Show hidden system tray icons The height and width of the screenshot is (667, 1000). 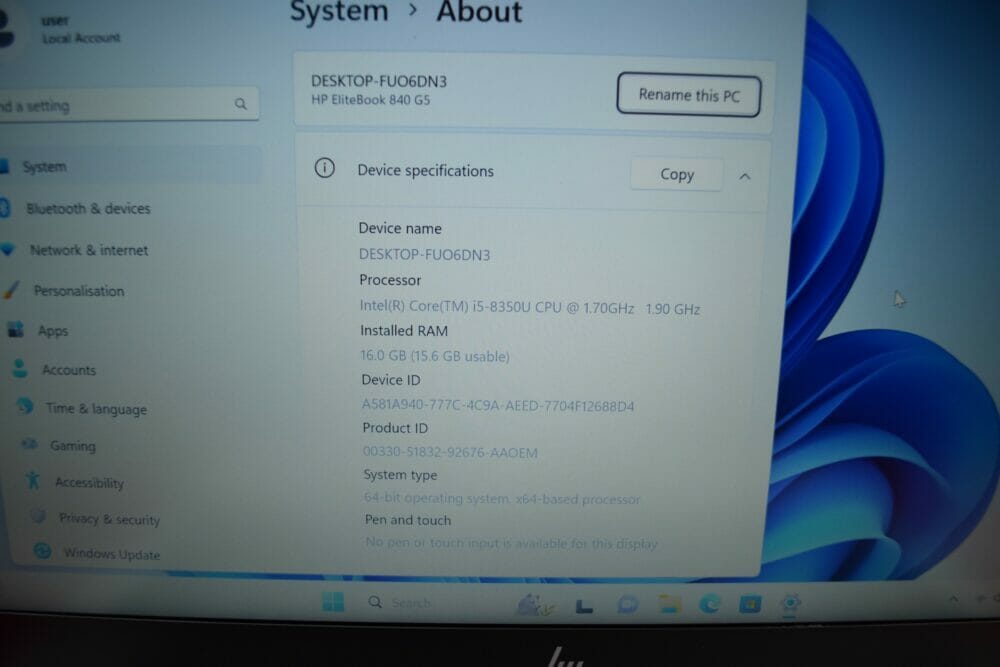click(953, 599)
